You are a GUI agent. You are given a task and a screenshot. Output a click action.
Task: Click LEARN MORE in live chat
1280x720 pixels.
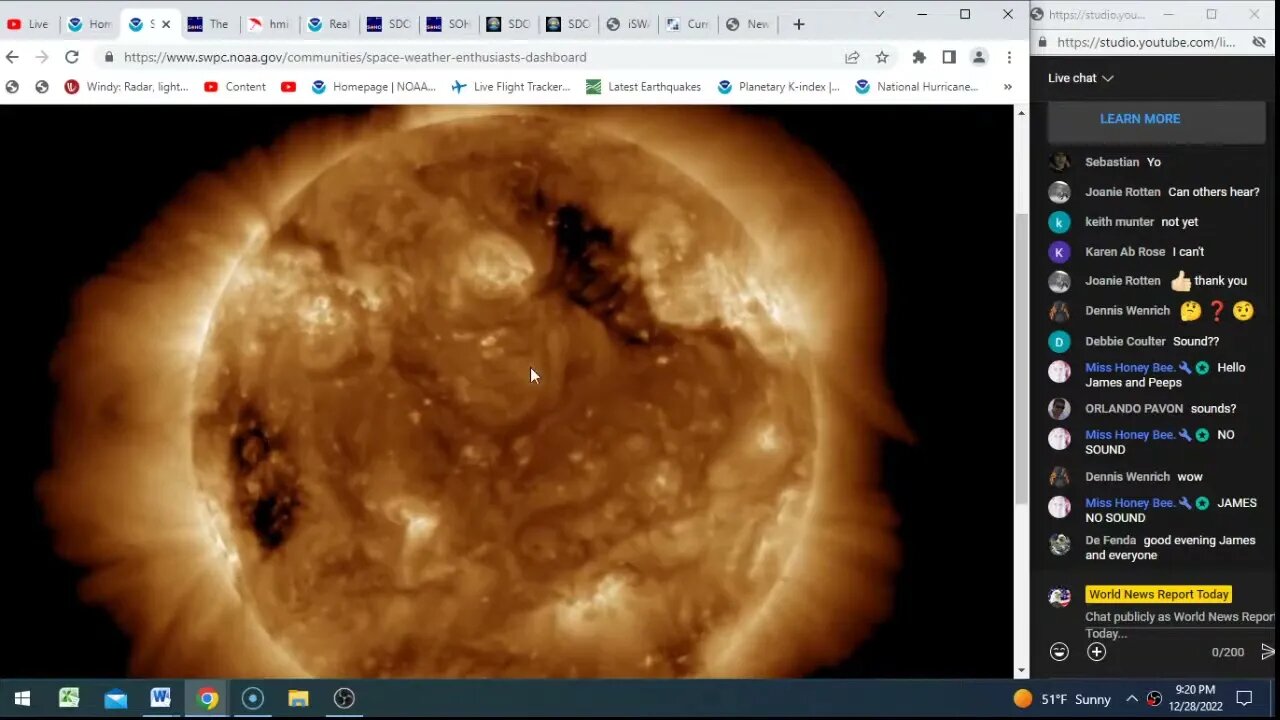[x=1140, y=119]
